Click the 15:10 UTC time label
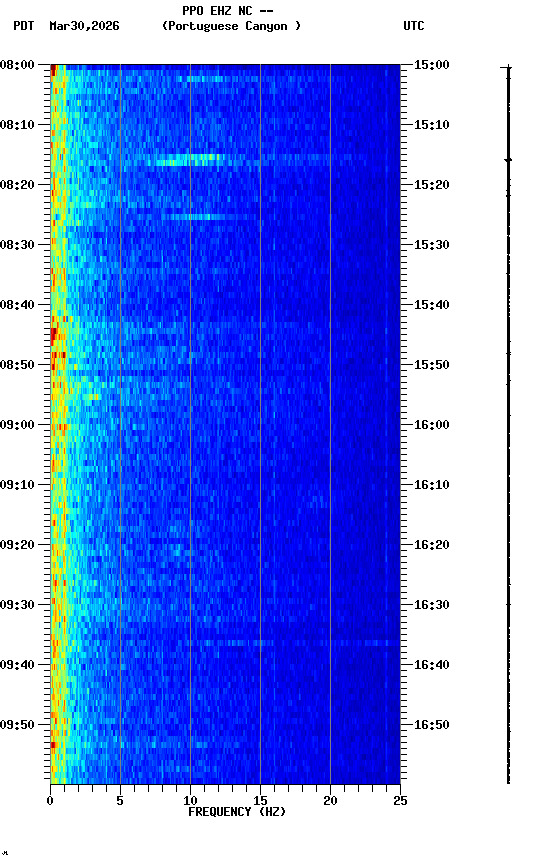Screen dimensions: 552x864 432,125
